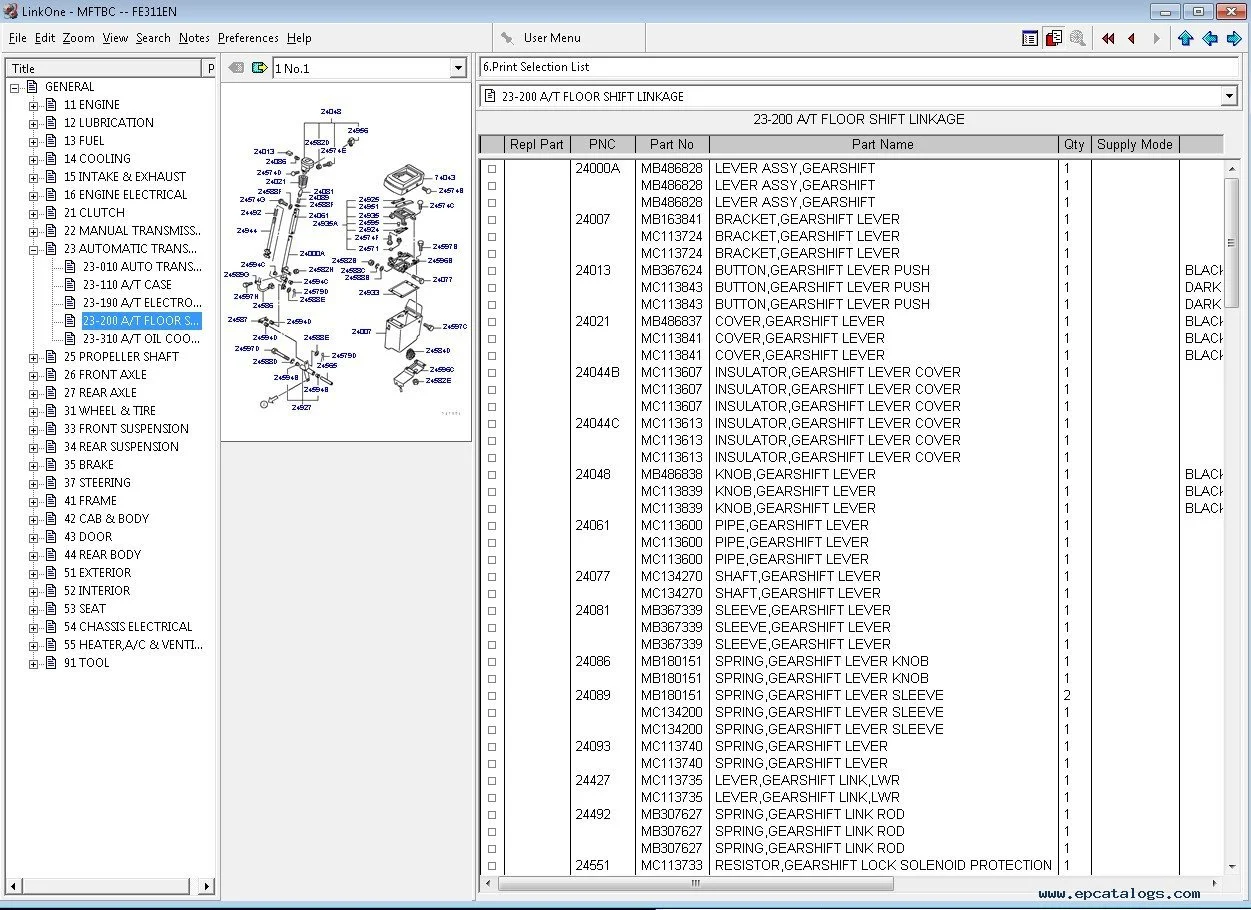Open the 23-200 A/T FLOOR SHIFT LINKAGE dropdown

click(1230, 96)
